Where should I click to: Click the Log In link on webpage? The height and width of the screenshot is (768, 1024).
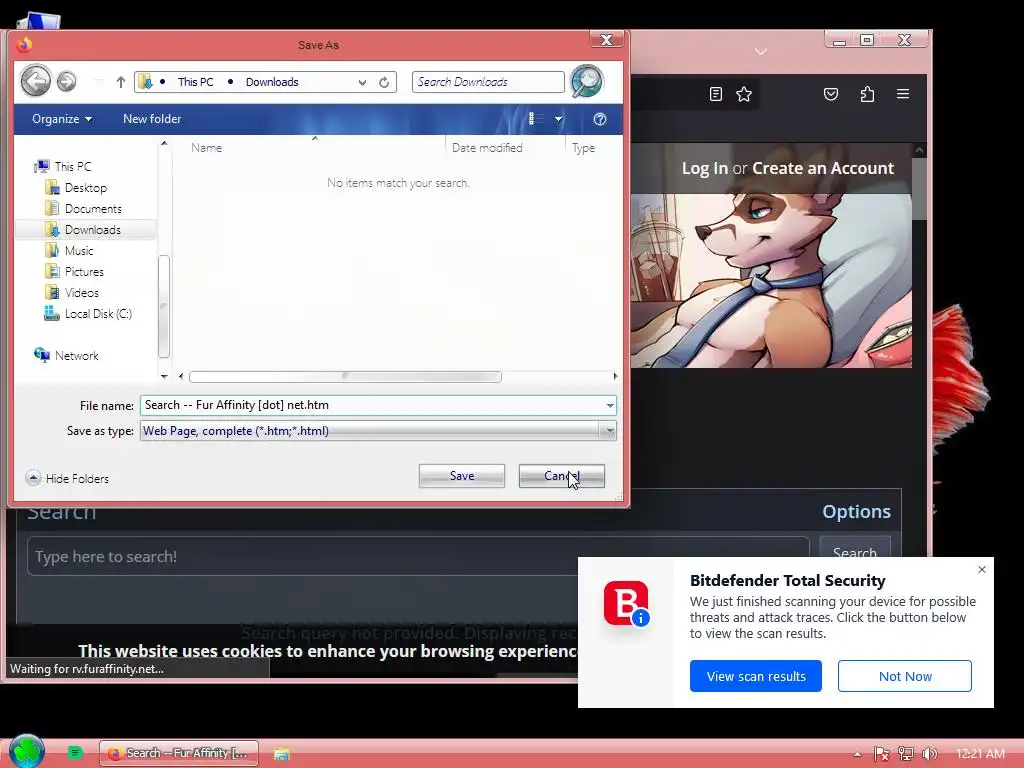pyautogui.click(x=705, y=168)
